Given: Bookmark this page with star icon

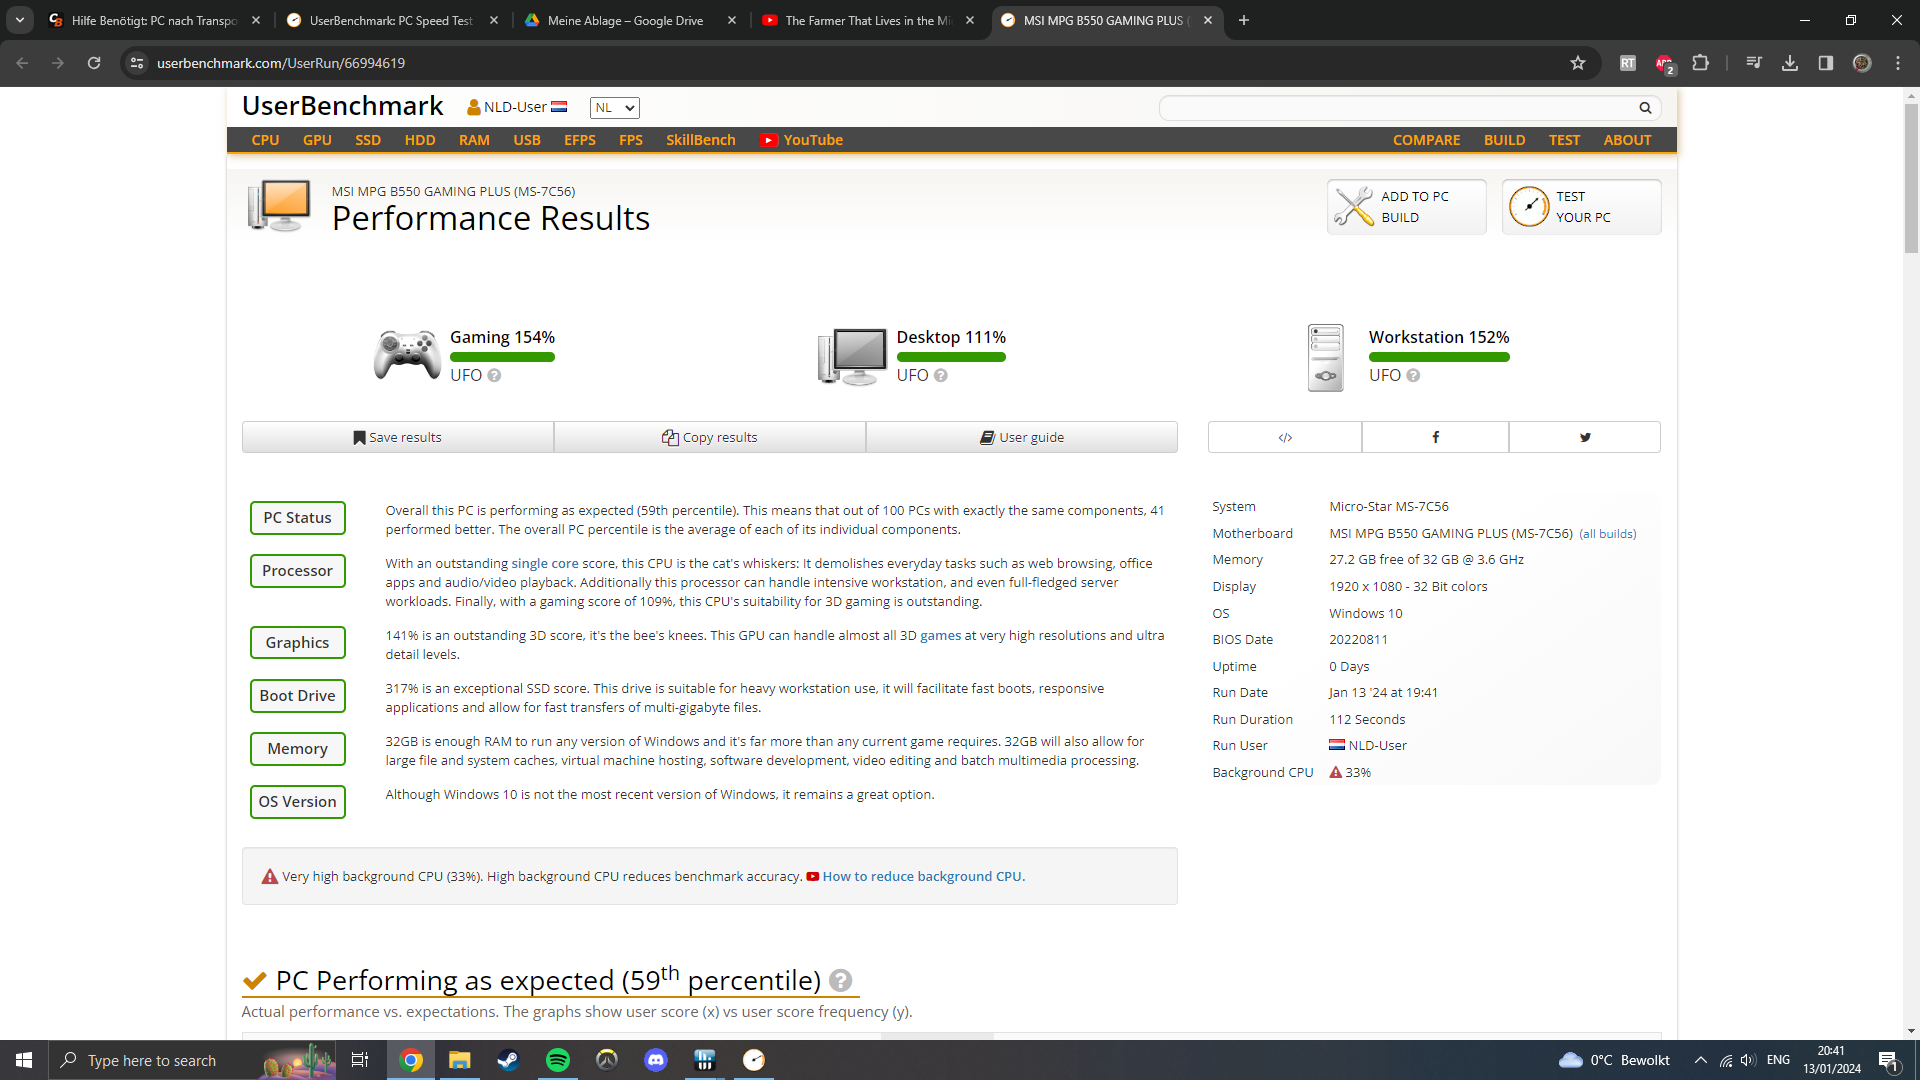Looking at the screenshot, I should (x=1578, y=63).
